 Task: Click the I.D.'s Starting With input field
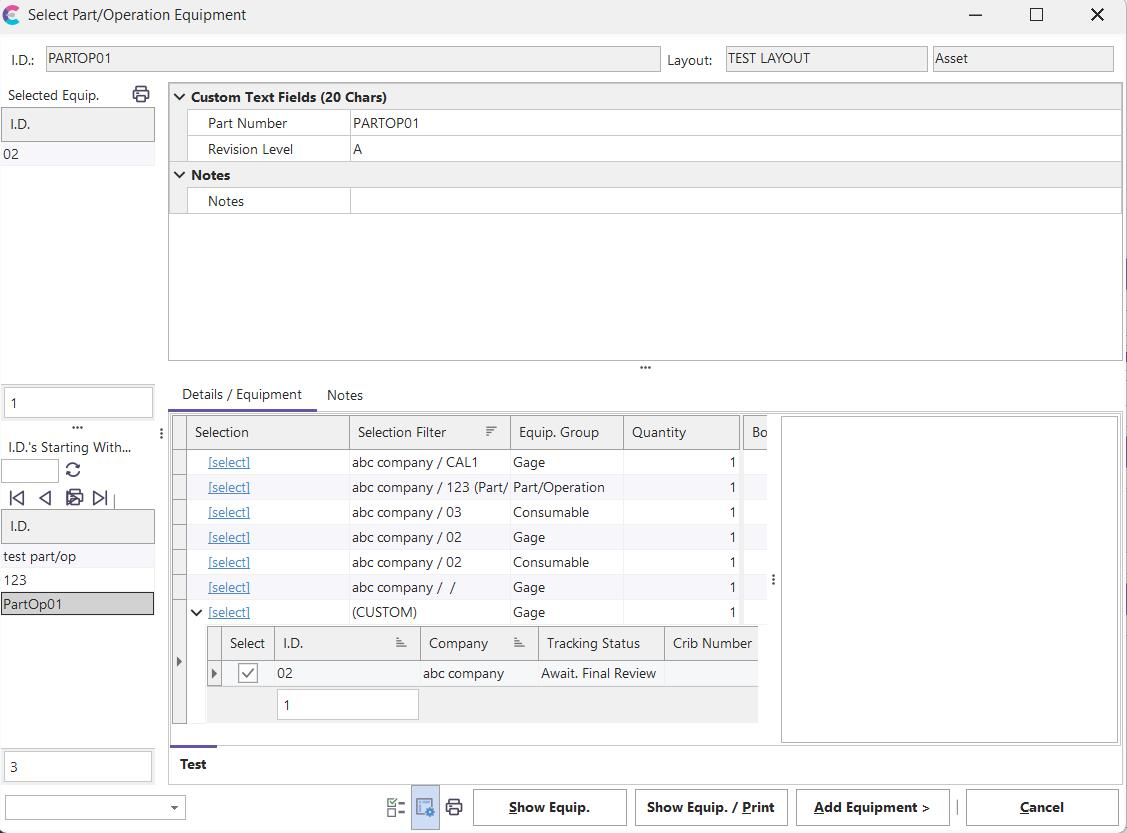coord(30,470)
